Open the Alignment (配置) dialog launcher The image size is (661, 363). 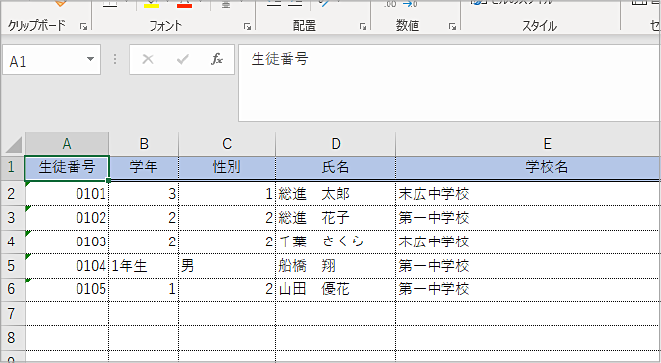click(363, 27)
